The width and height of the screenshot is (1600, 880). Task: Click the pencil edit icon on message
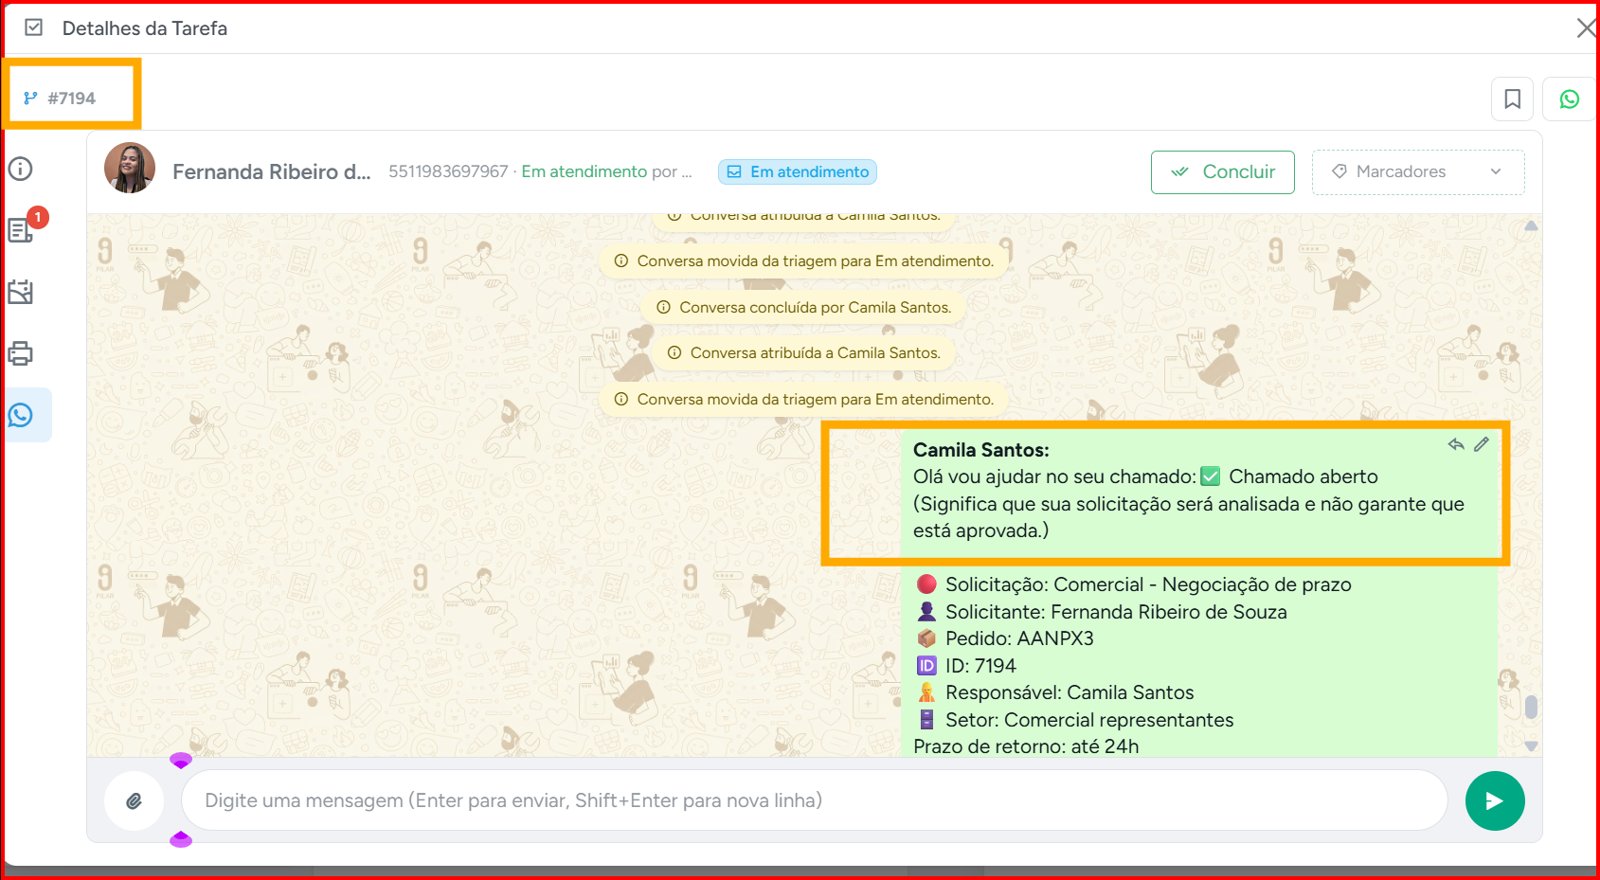[1481, 444]
